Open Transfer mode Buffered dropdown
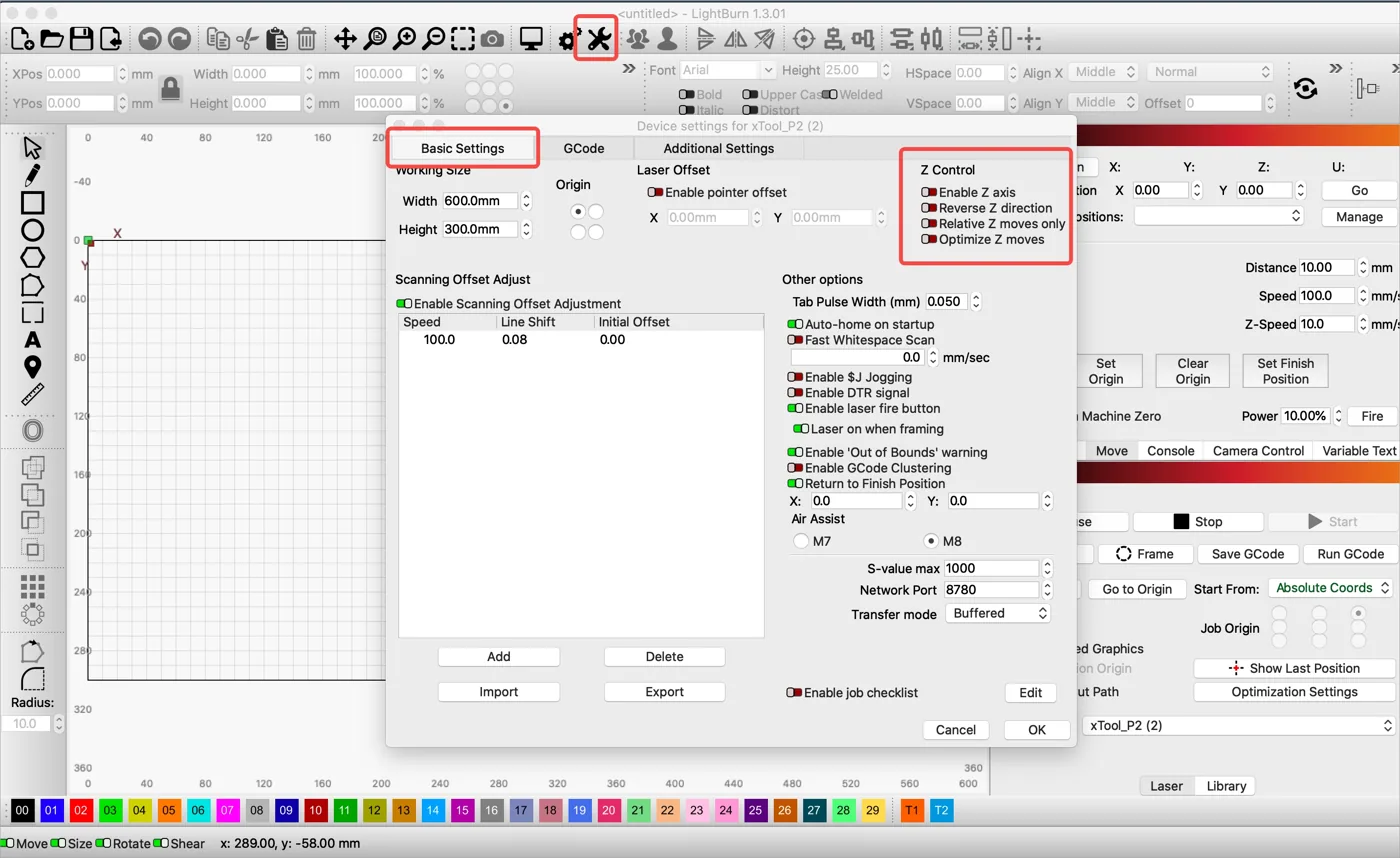Screen dimensions: 1400x858 [998, 613]
